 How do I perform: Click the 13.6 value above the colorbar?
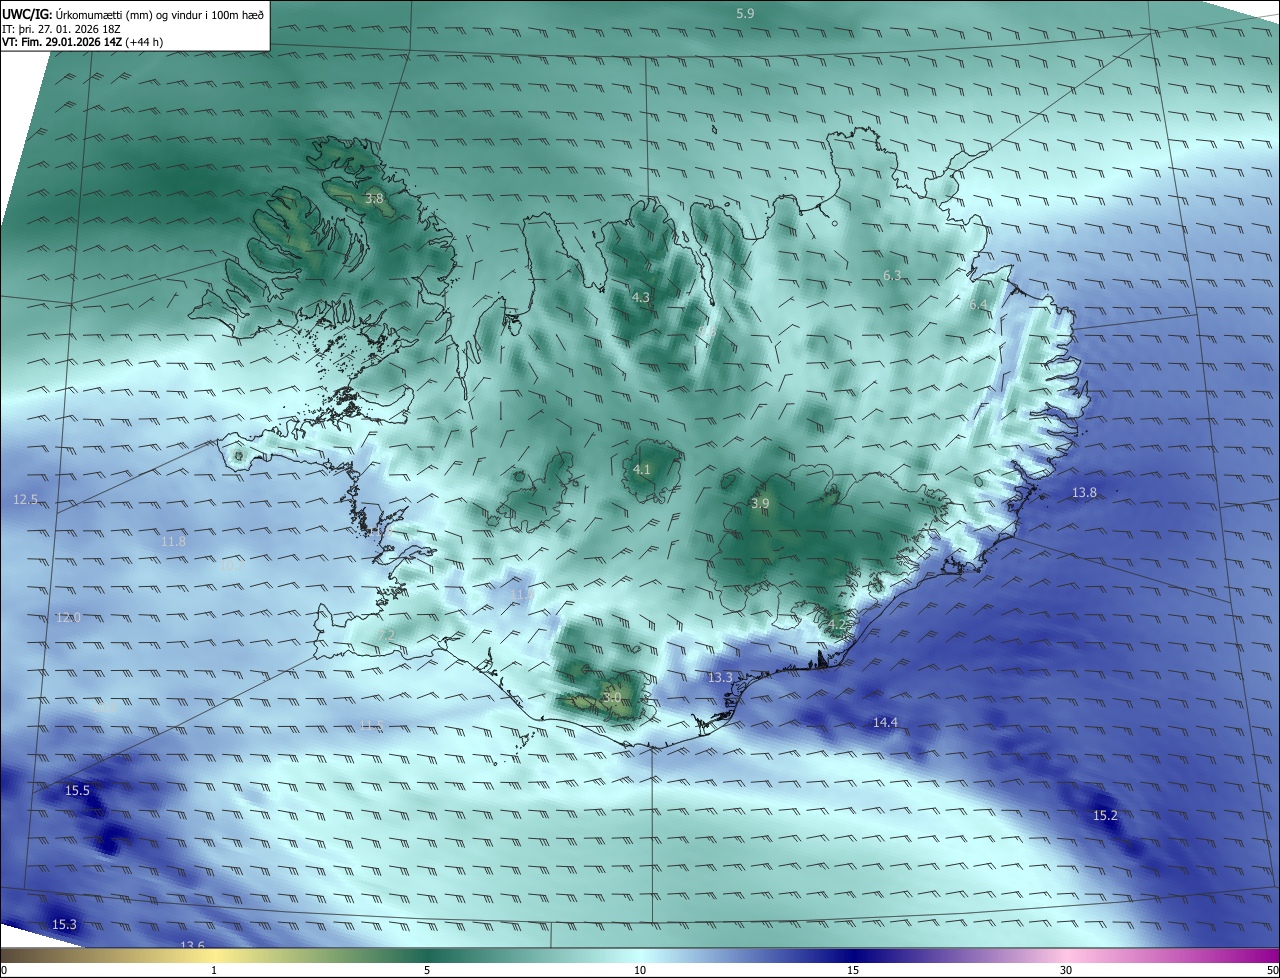click(x=192, y=945)
